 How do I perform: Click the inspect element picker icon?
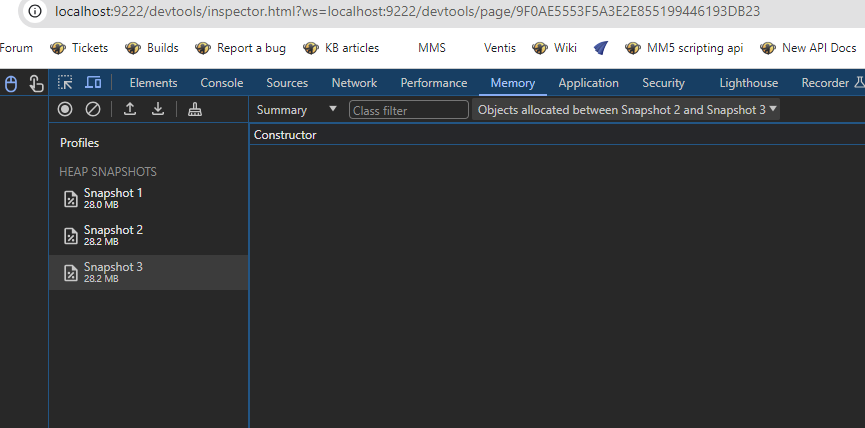click(x=65, y=83)
